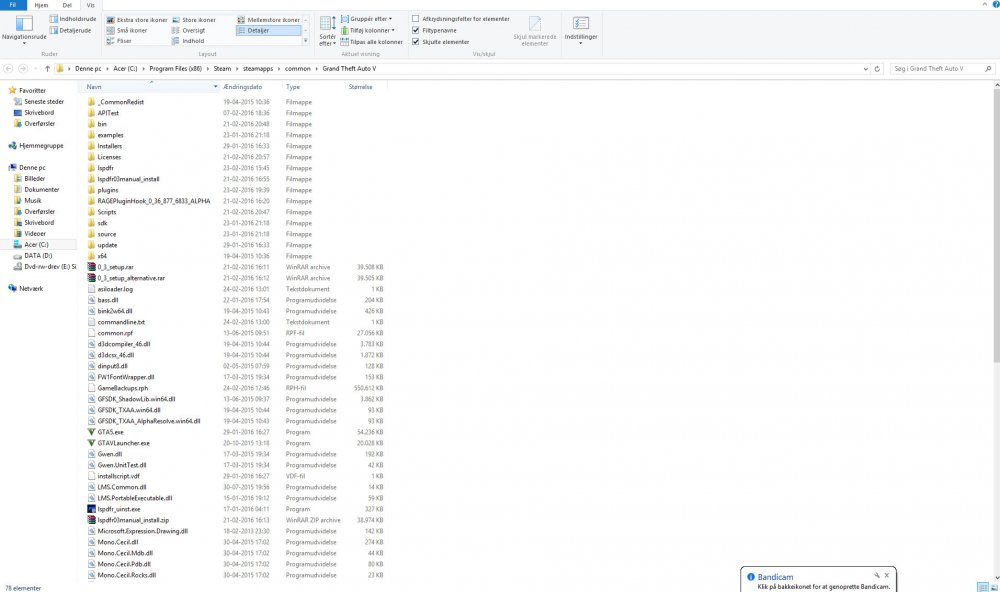
Task: Select the Vis ribbon tab
Action: 91,4
